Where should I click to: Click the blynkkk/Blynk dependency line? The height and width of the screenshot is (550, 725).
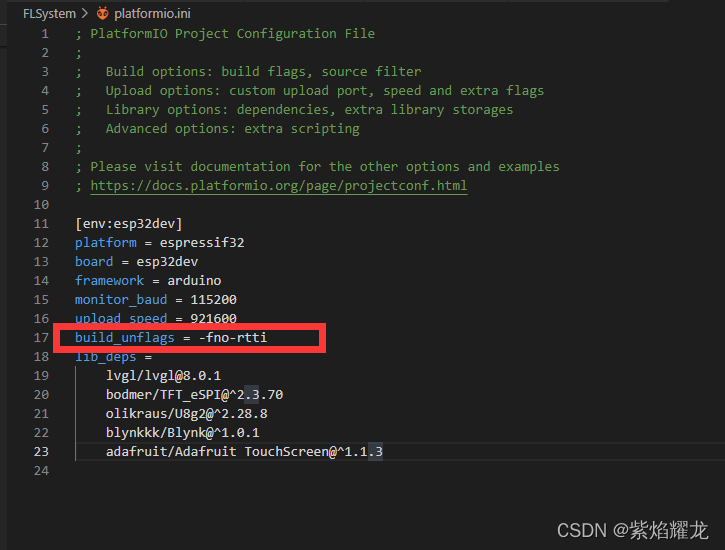pos(183,433)
